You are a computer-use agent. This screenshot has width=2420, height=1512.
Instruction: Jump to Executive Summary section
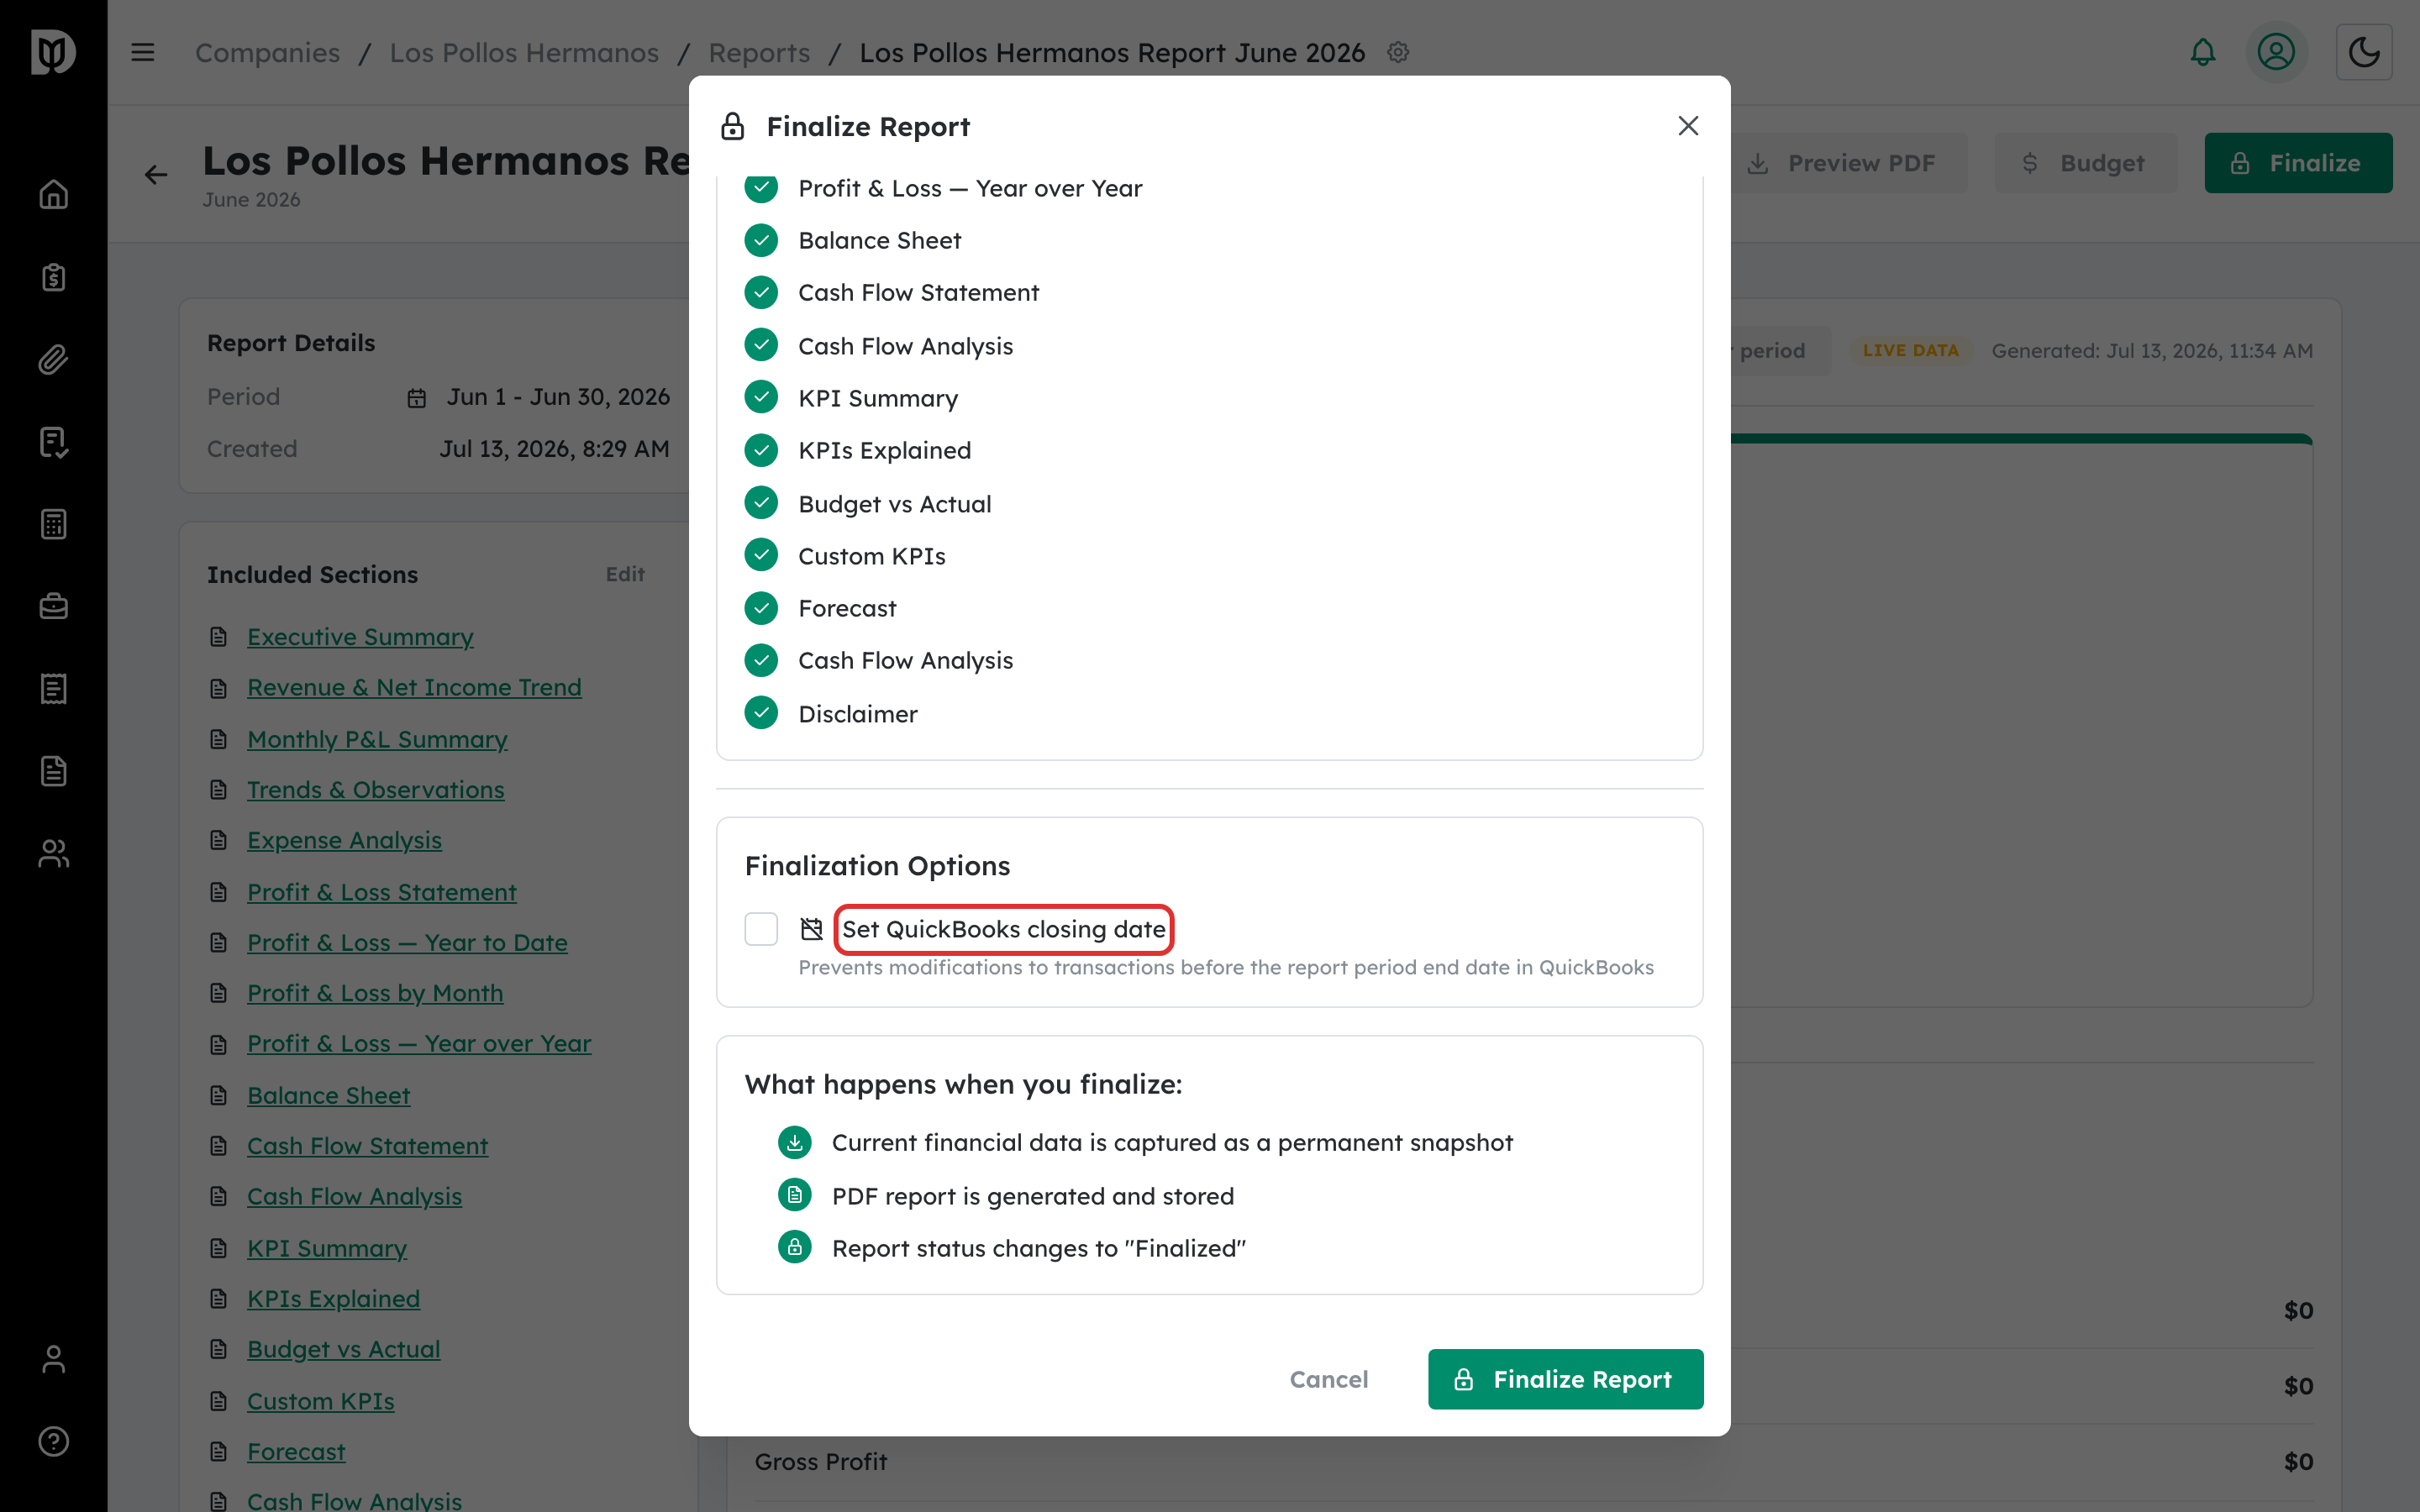(360, 637)
